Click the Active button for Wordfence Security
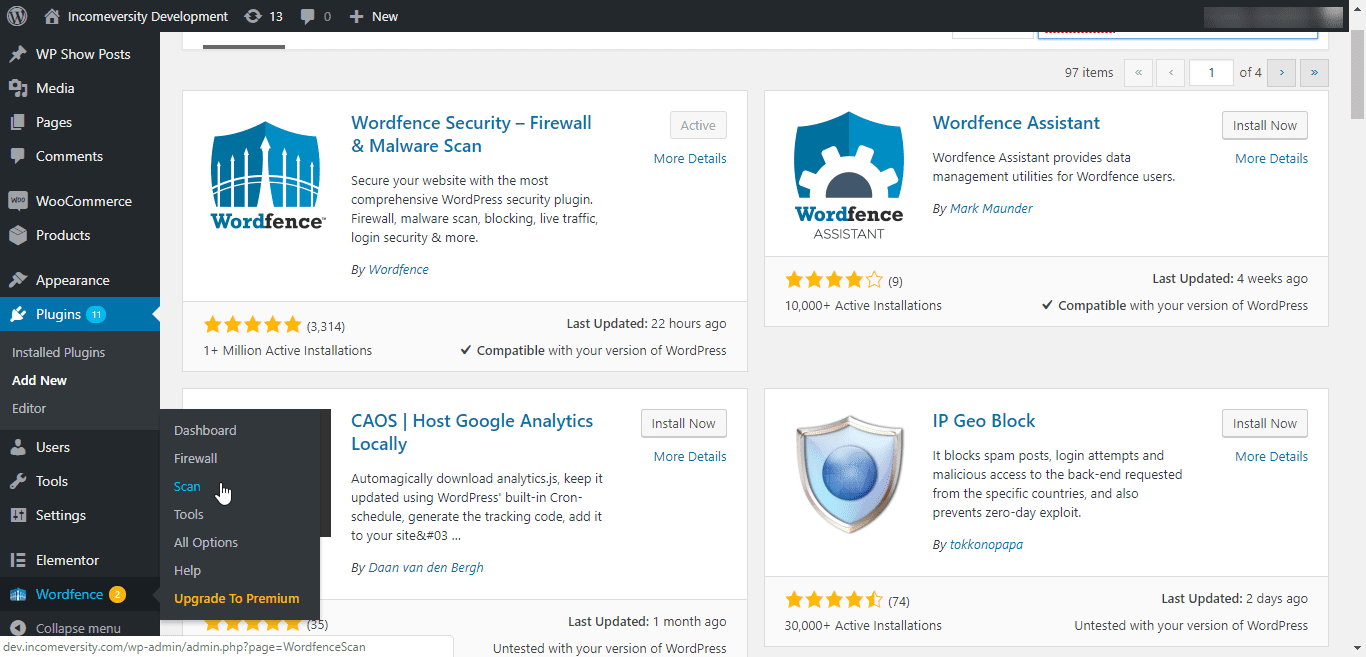The height and width of the screenshot is (657, 1366). [698, 125]
